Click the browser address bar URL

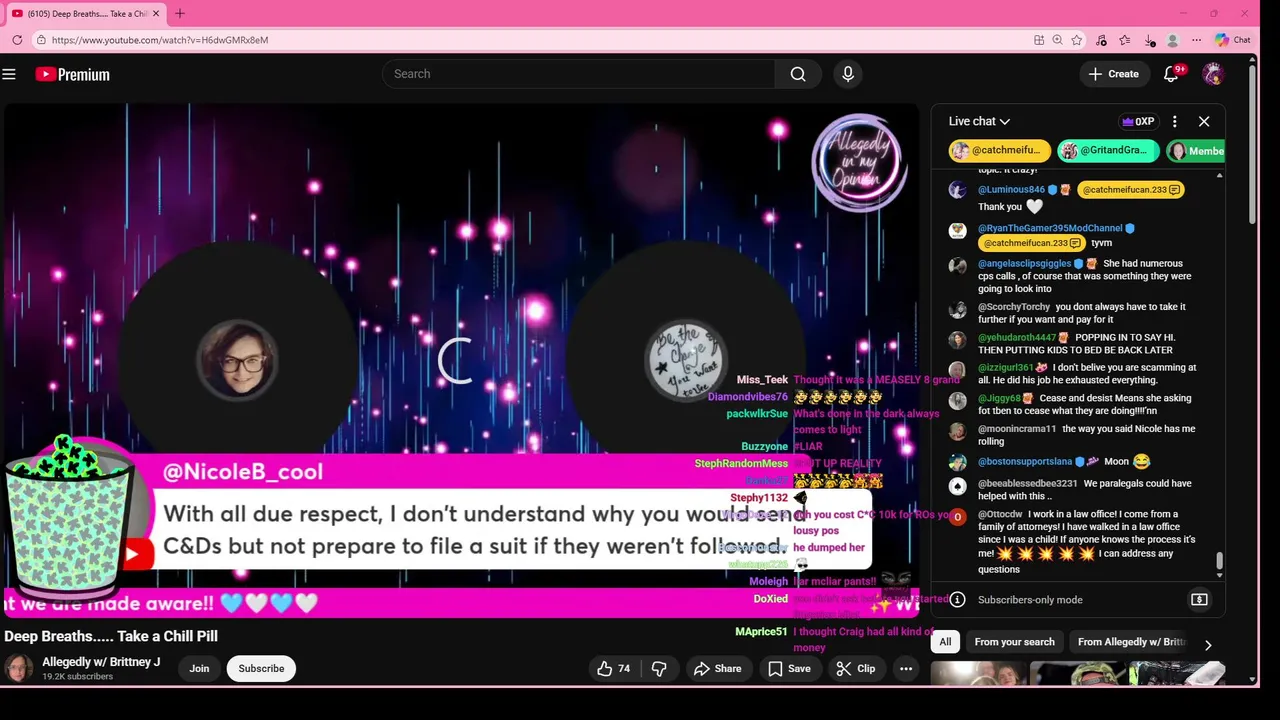coord(159,40)
